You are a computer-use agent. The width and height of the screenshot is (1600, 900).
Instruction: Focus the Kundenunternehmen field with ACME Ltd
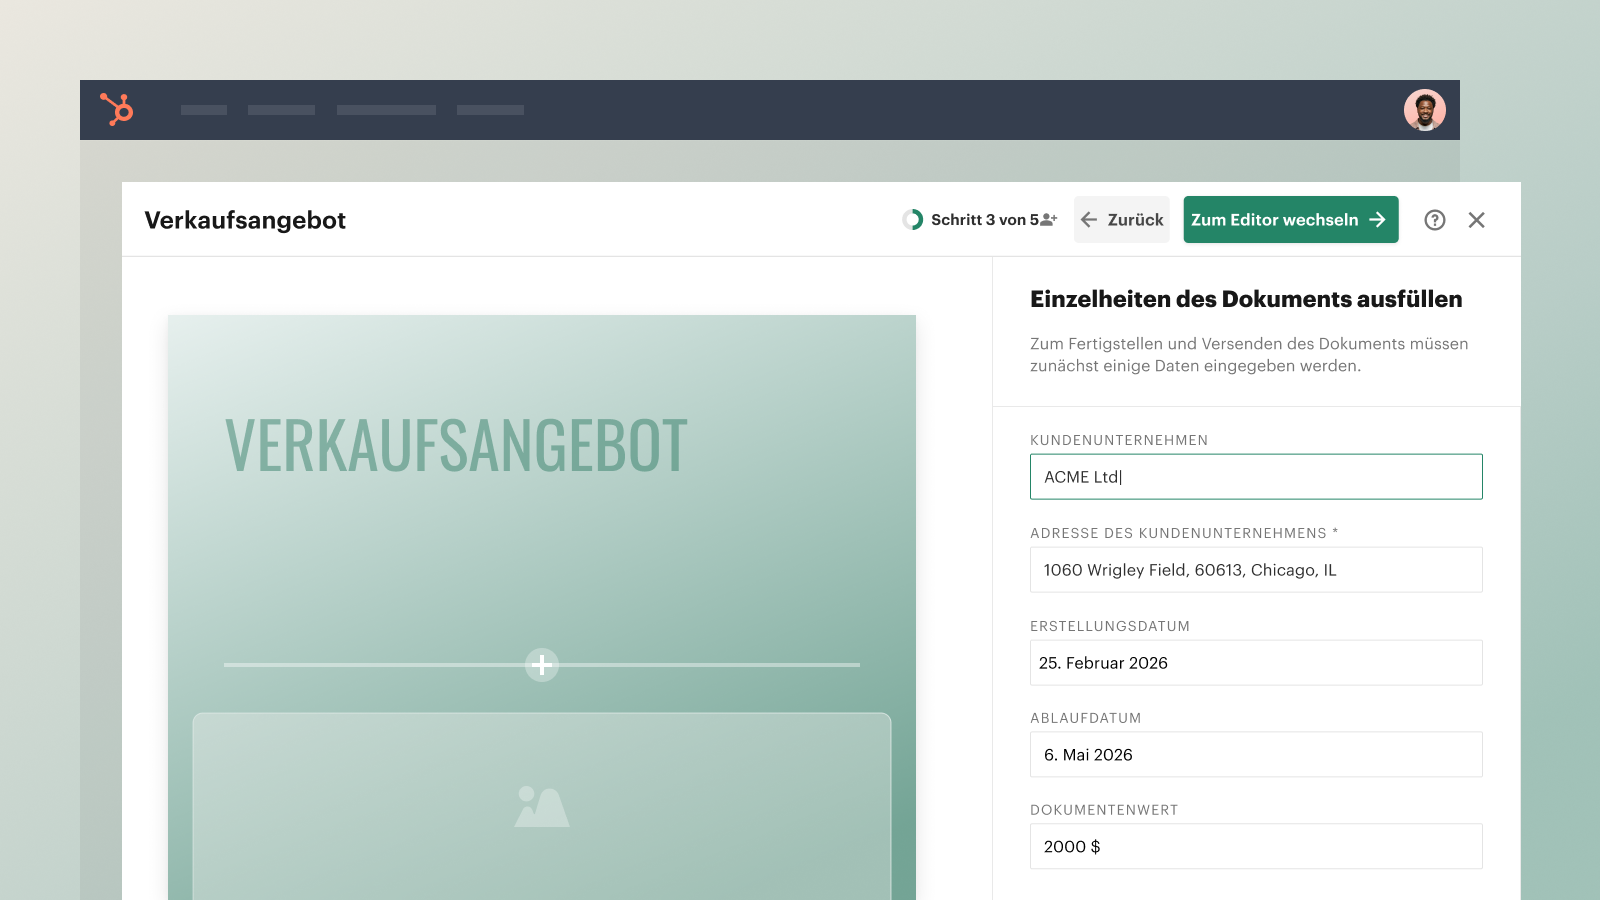(1256, 477)
